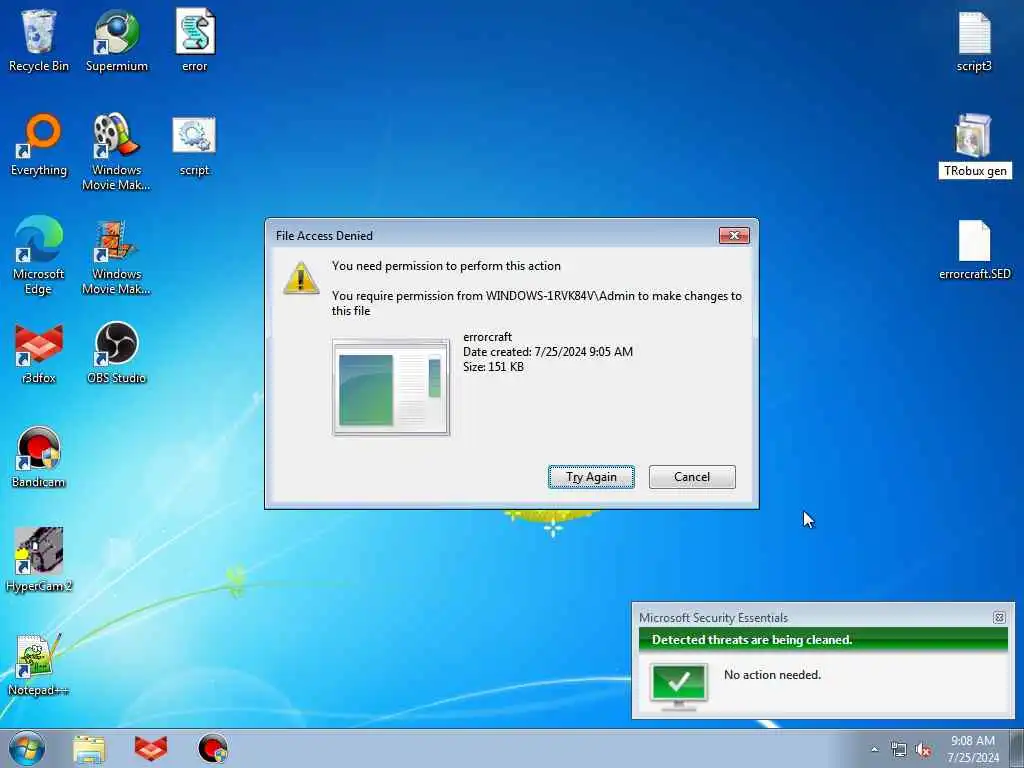
Task: Click Cancel in the File Access Denied dialog
Action: [x=692, y=477]
